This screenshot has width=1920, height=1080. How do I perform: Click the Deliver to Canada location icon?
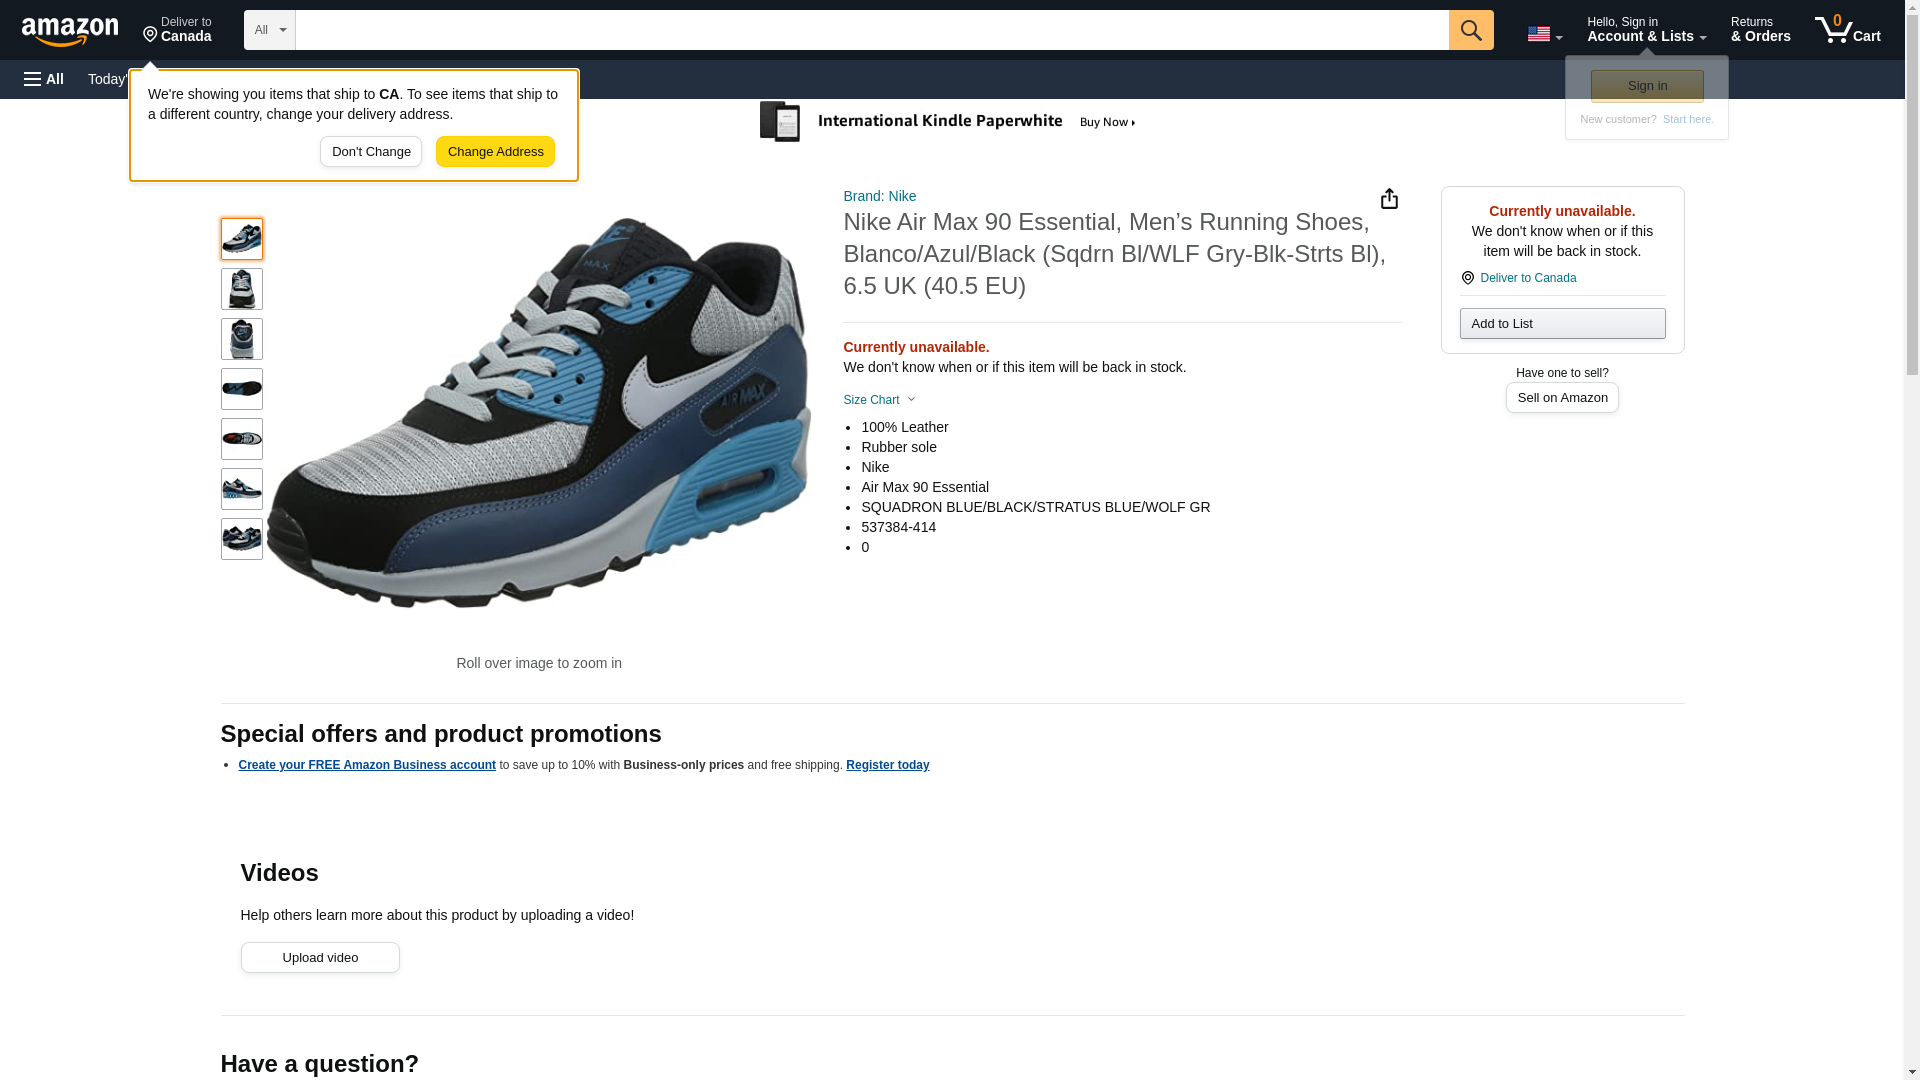[1467, 278]
